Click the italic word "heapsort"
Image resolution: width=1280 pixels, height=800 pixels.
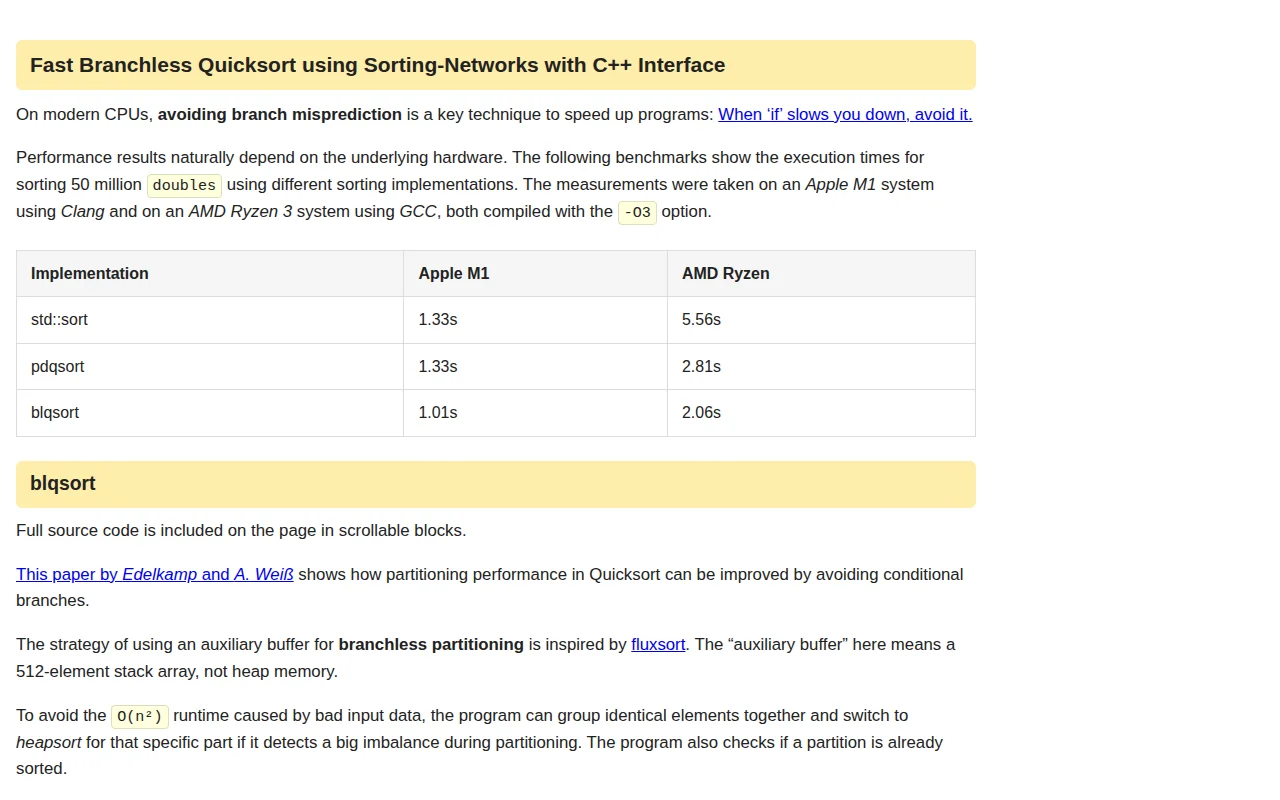[x=49, y=742]
